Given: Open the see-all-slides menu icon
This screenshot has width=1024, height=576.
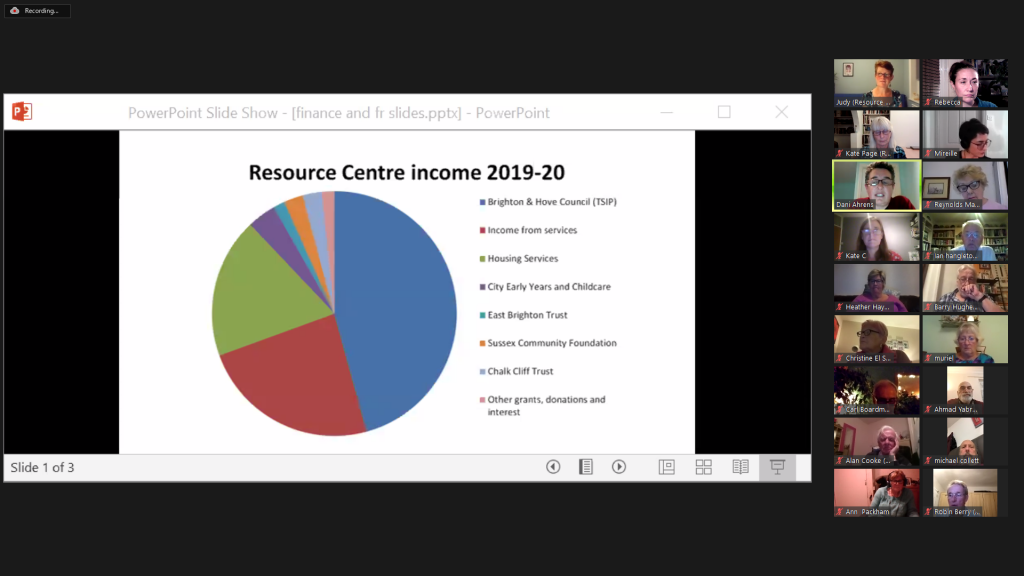Looking at the screenshot, I should tap(586, 467).
